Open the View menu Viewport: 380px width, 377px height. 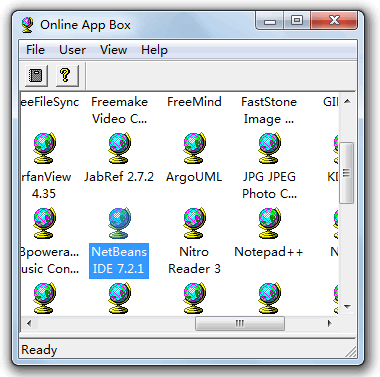click(113, 50)
